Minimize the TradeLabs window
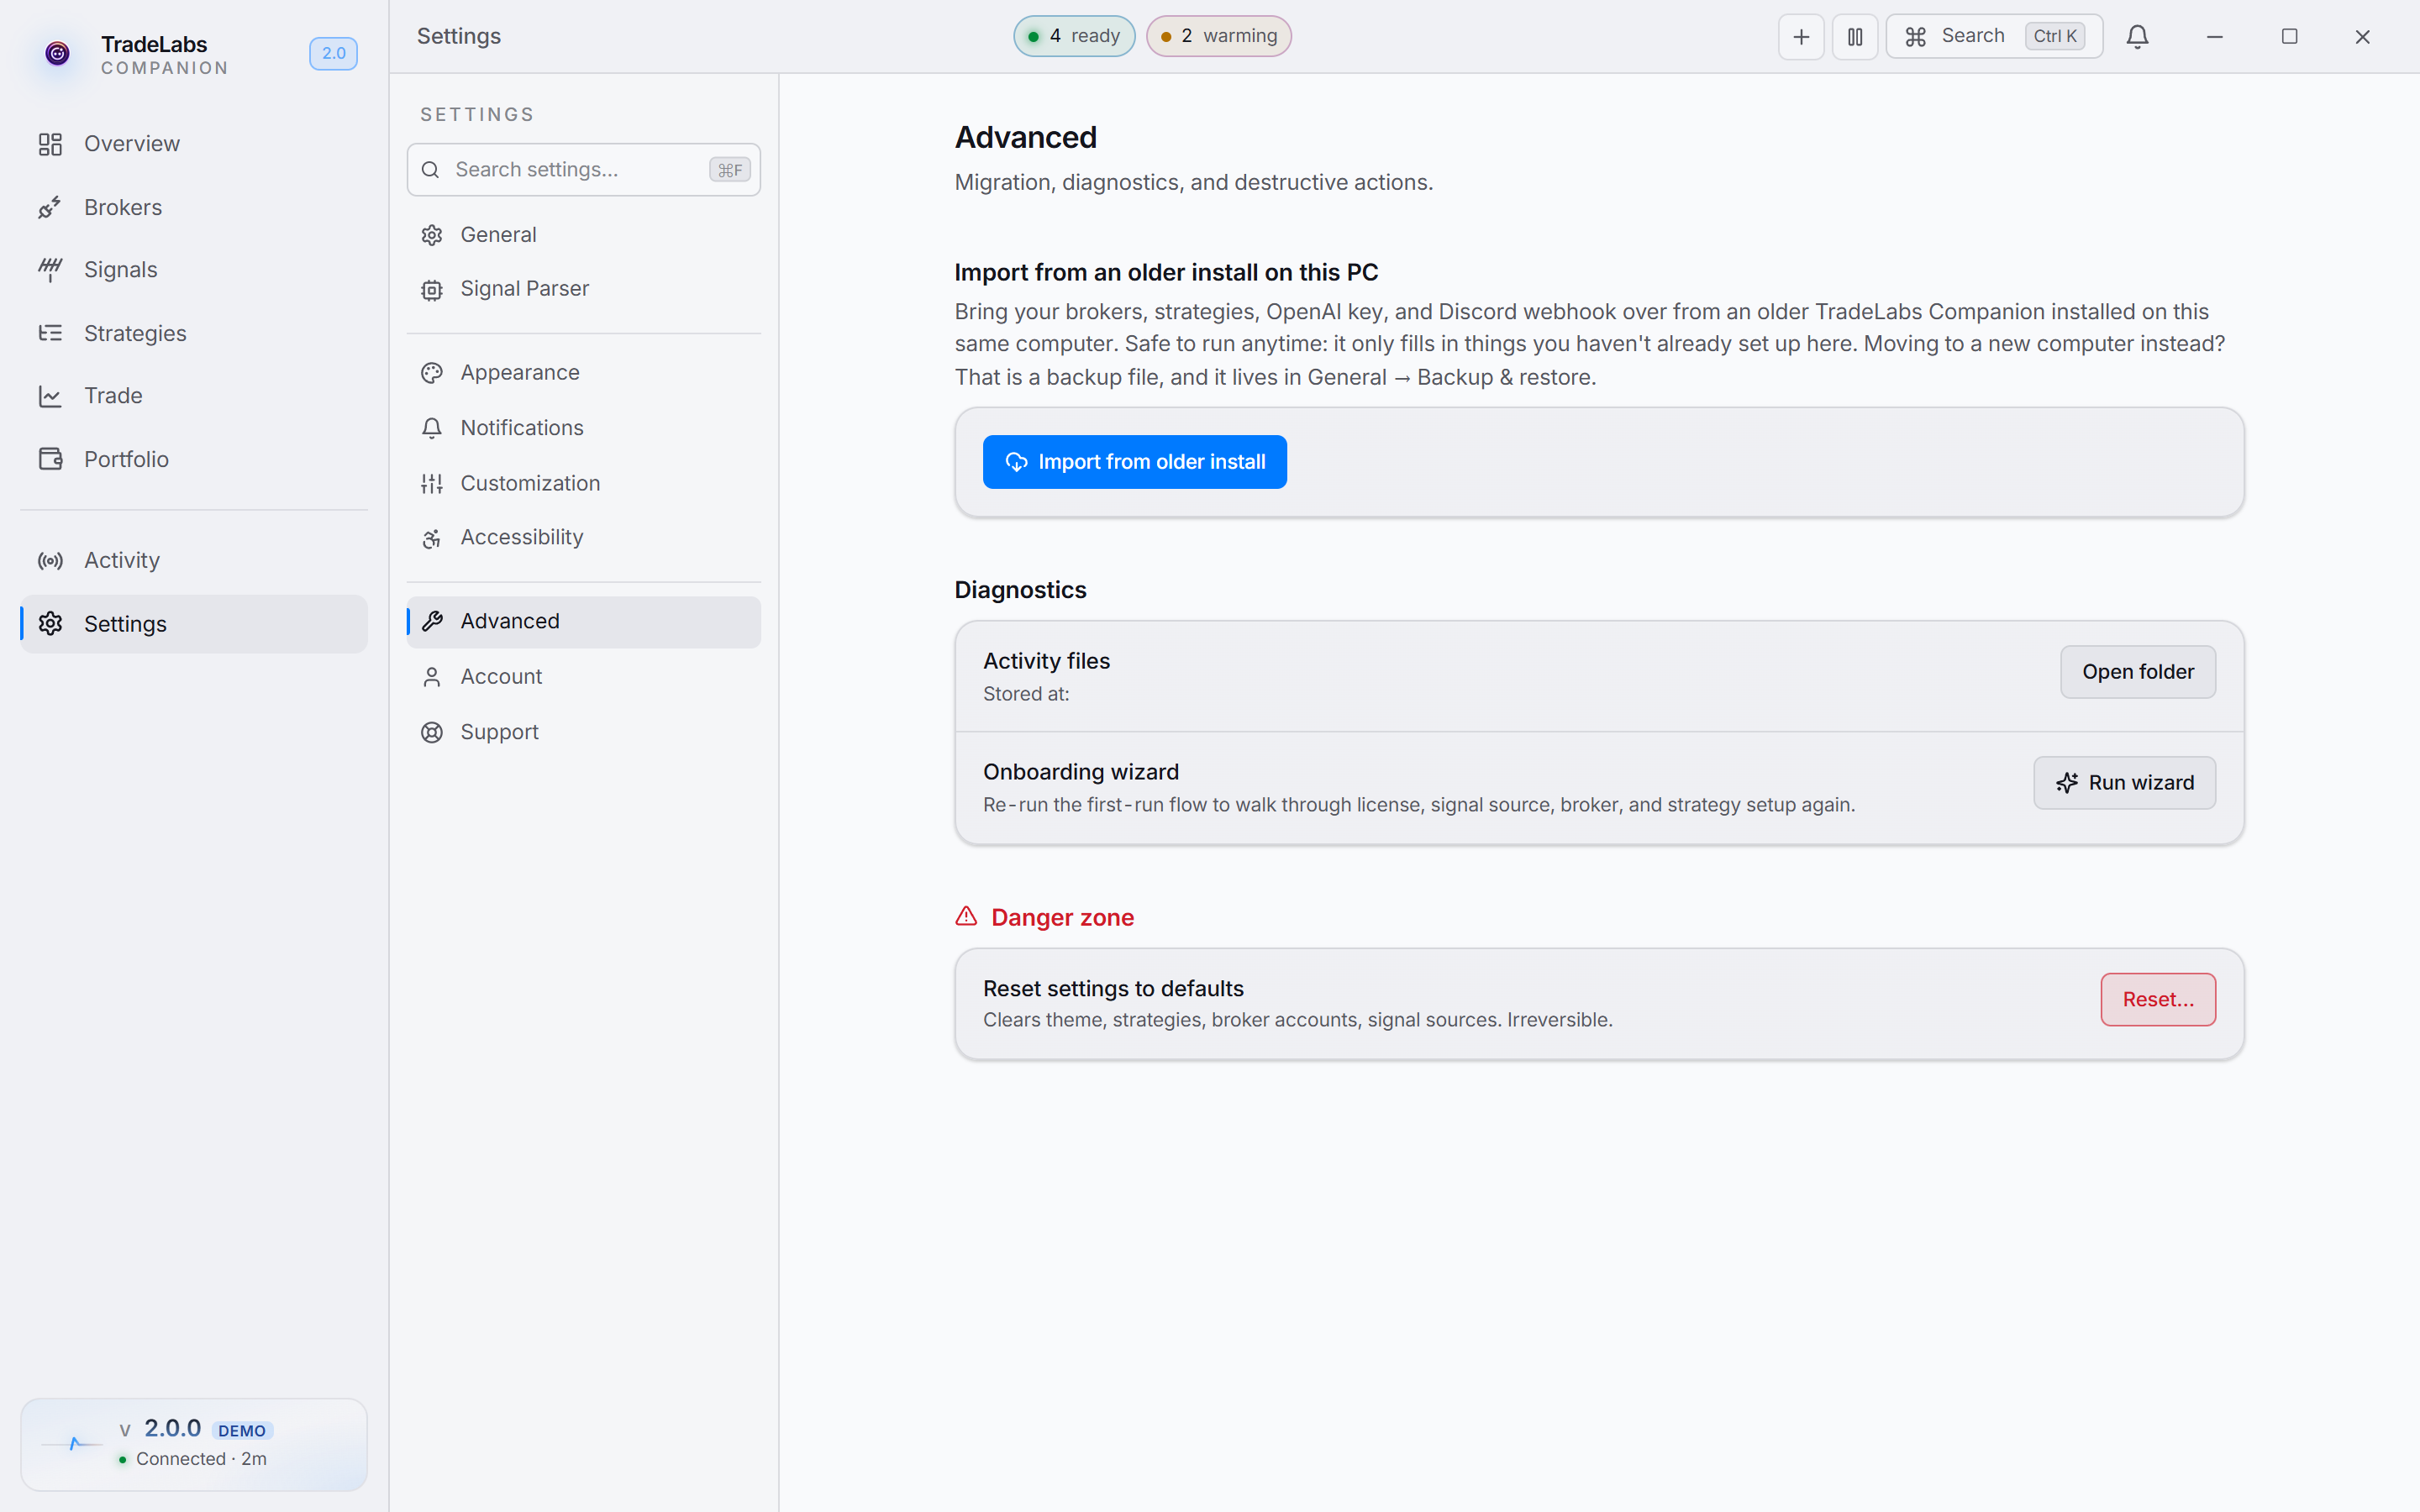2420x1512 pixels. [x=2215, y=37]
